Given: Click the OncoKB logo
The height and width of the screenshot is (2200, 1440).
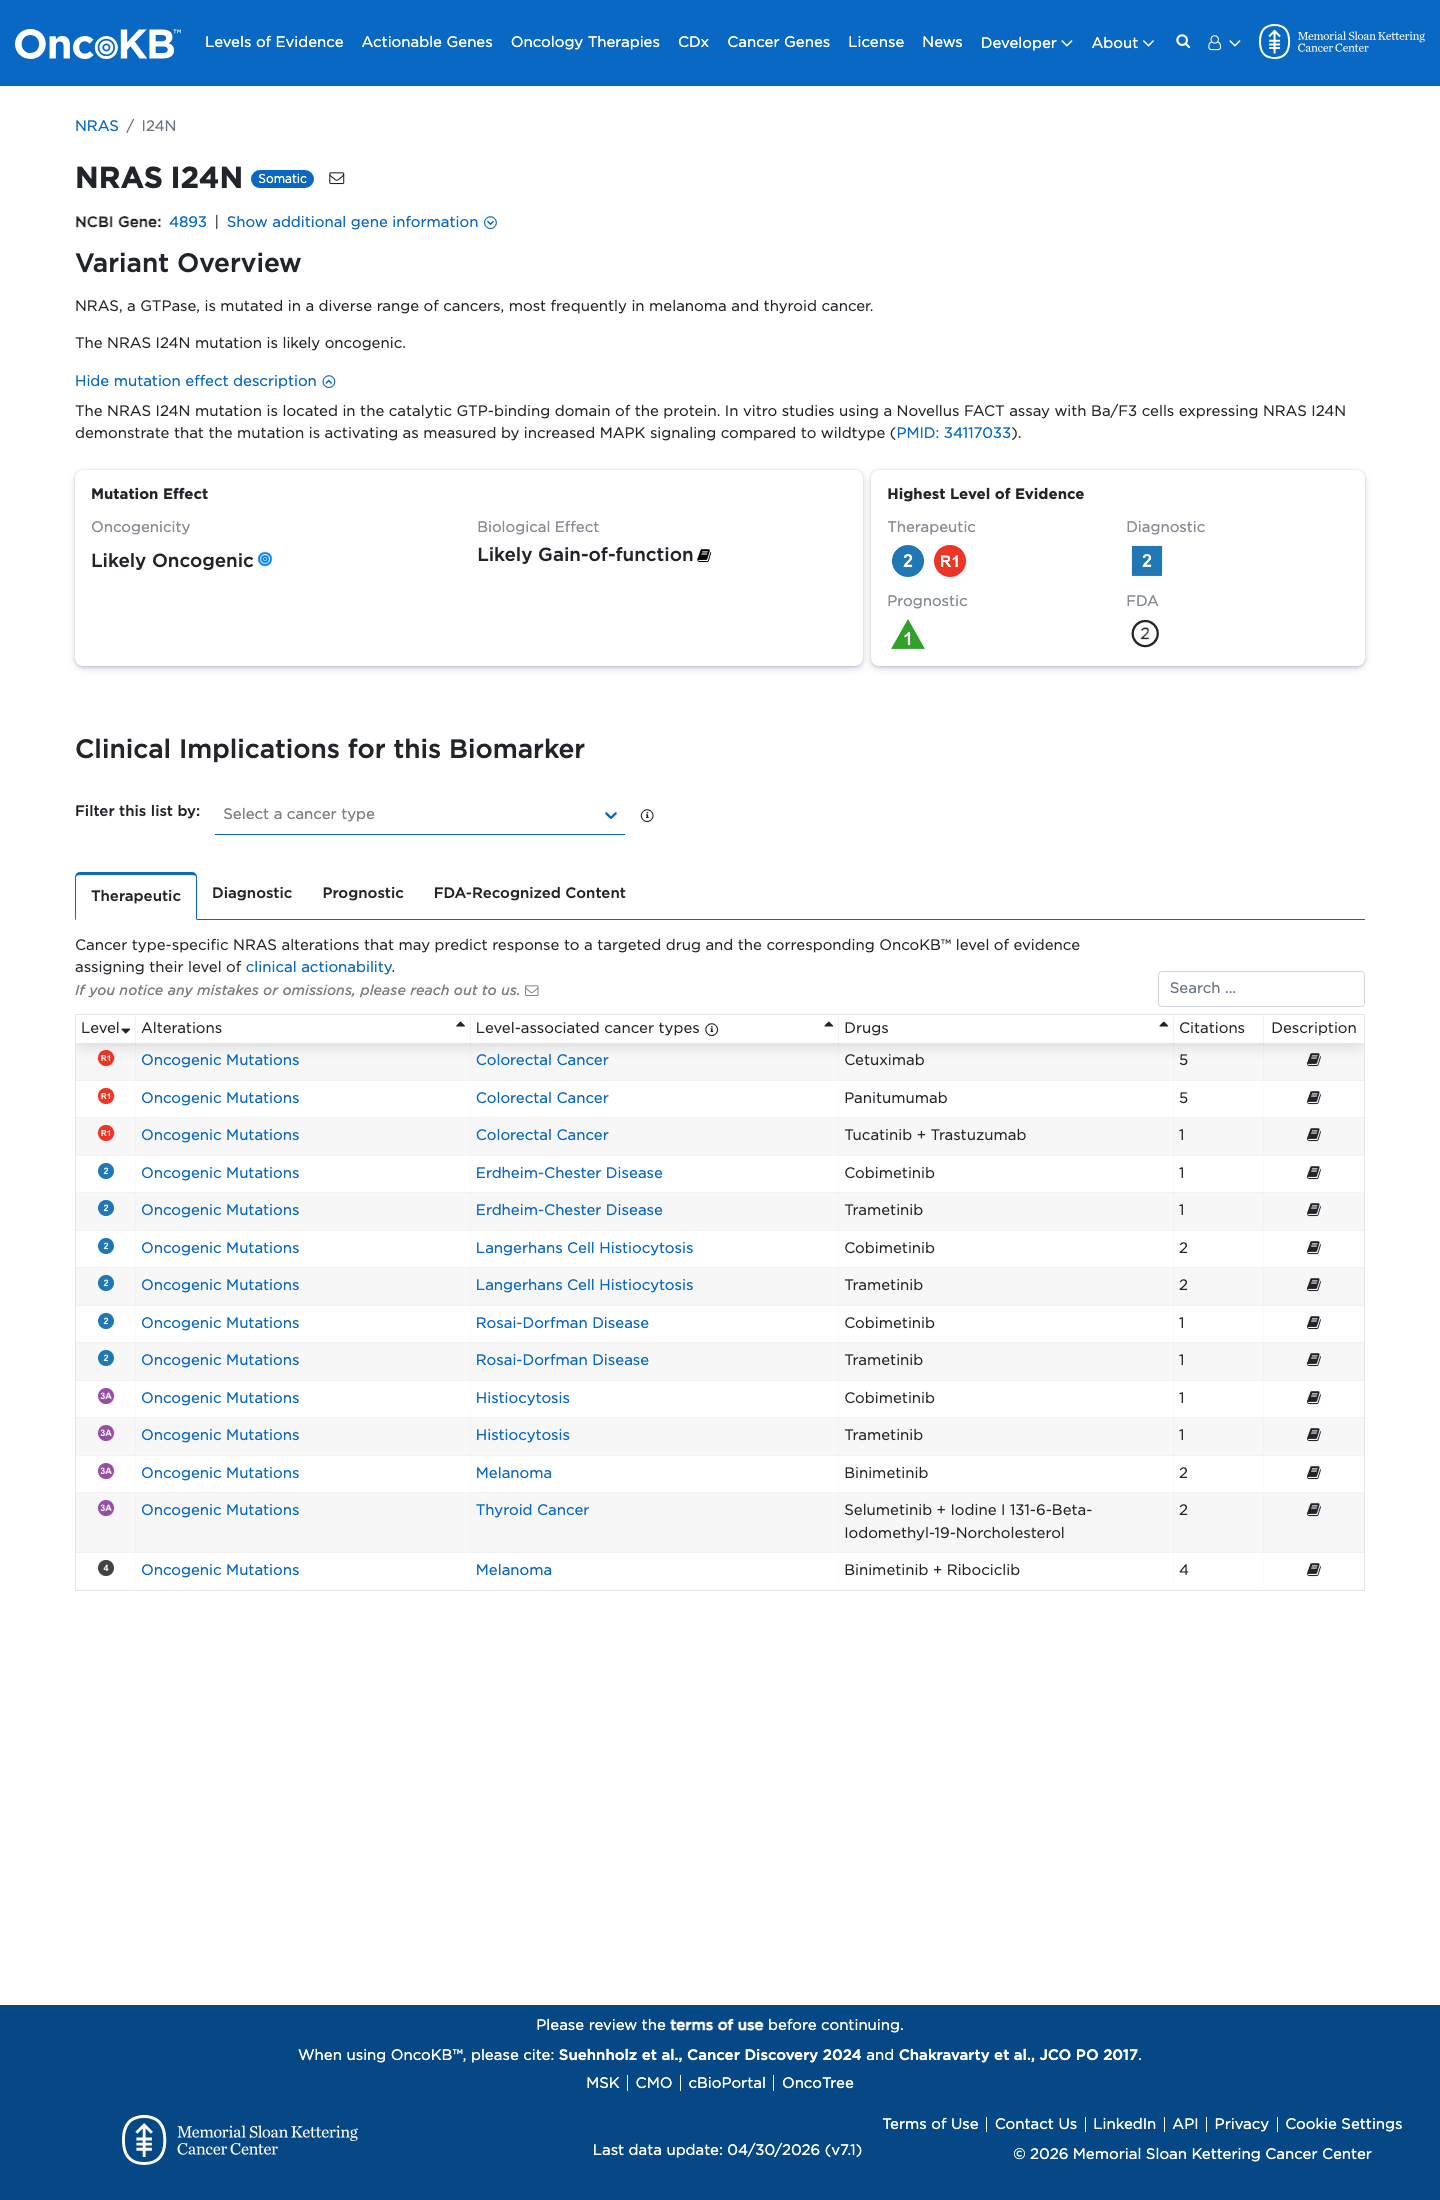Looking at the screenshot, I should coord(97,43).
